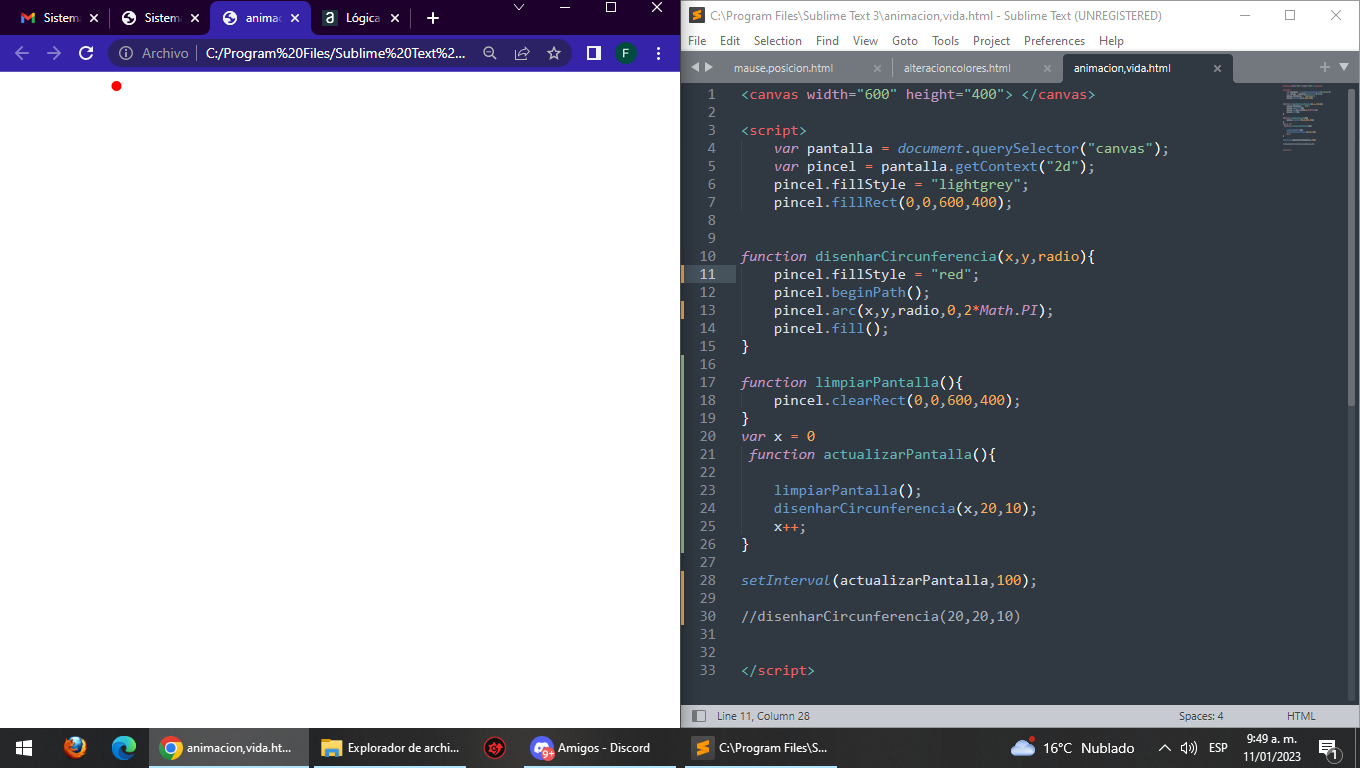Close the Gmail Sistem tab
1360x768 pixels.
[94, 18]
